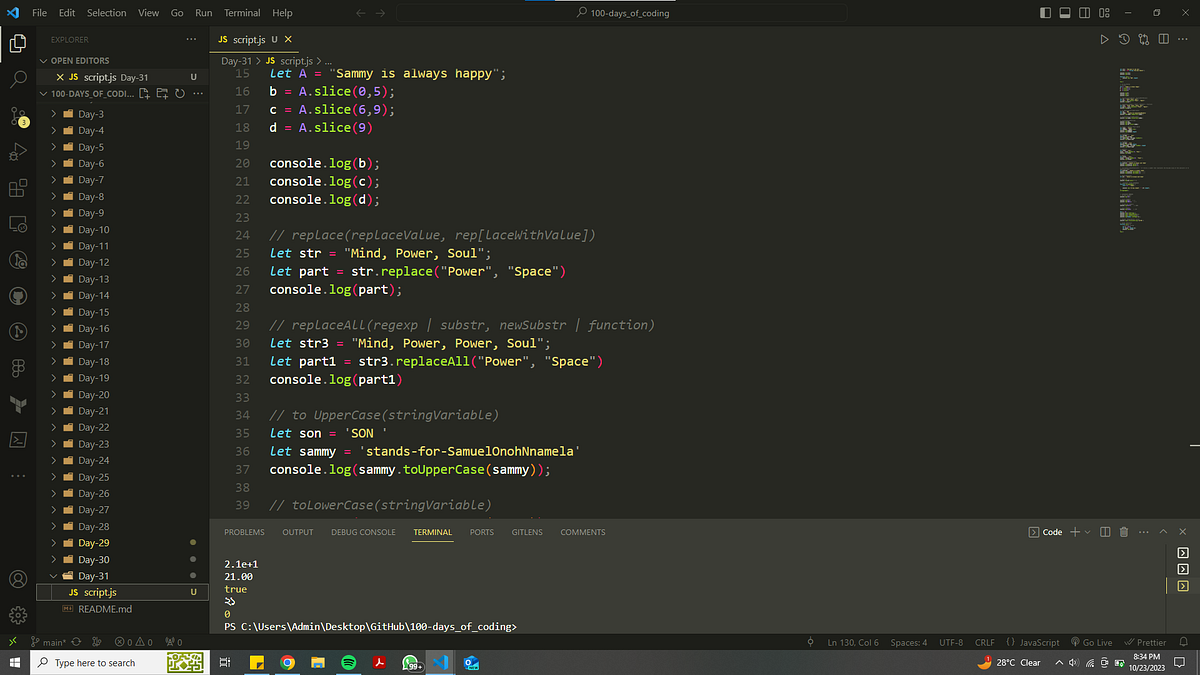Screen dimensions: 1200x675
Task: Open editor More Actions ellipsis
Action: [1184, 39]
